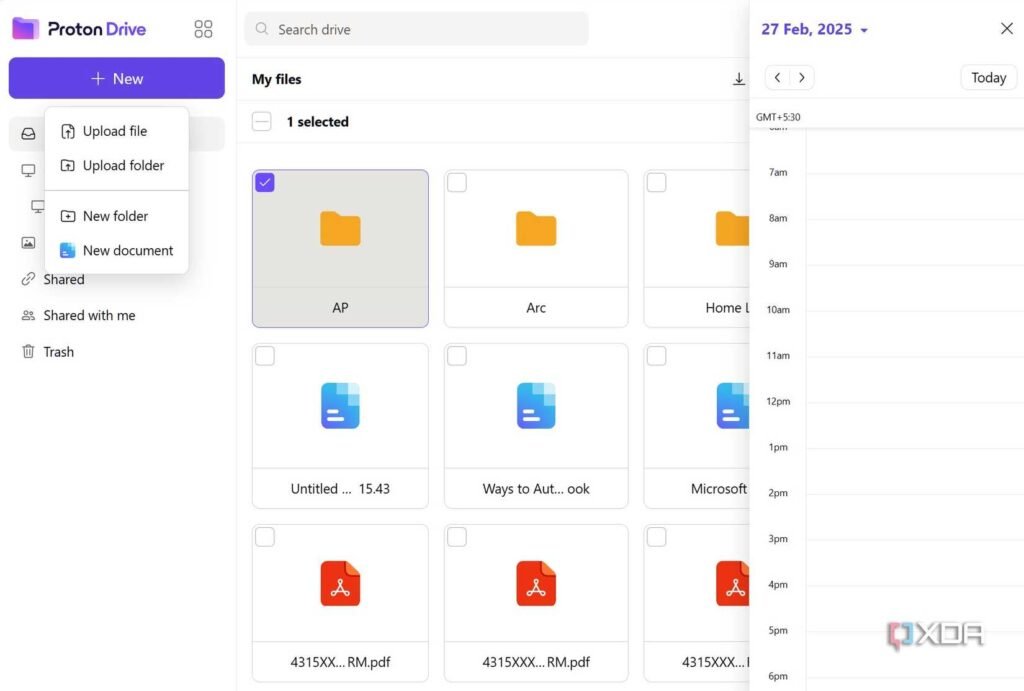This screenshot has height=691, width=1024.
Task: Focus the Search drive field
Action: (417, 29)
